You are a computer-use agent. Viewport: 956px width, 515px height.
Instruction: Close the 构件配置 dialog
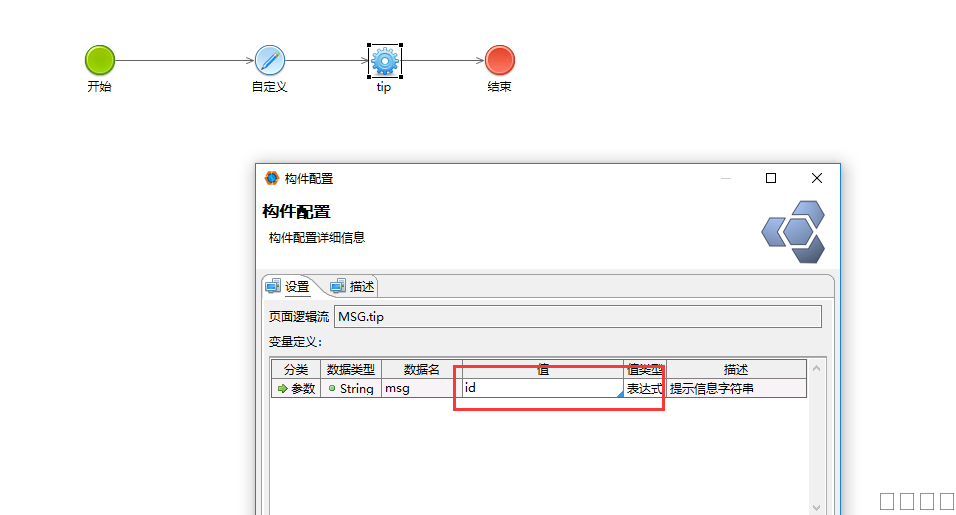817,178
